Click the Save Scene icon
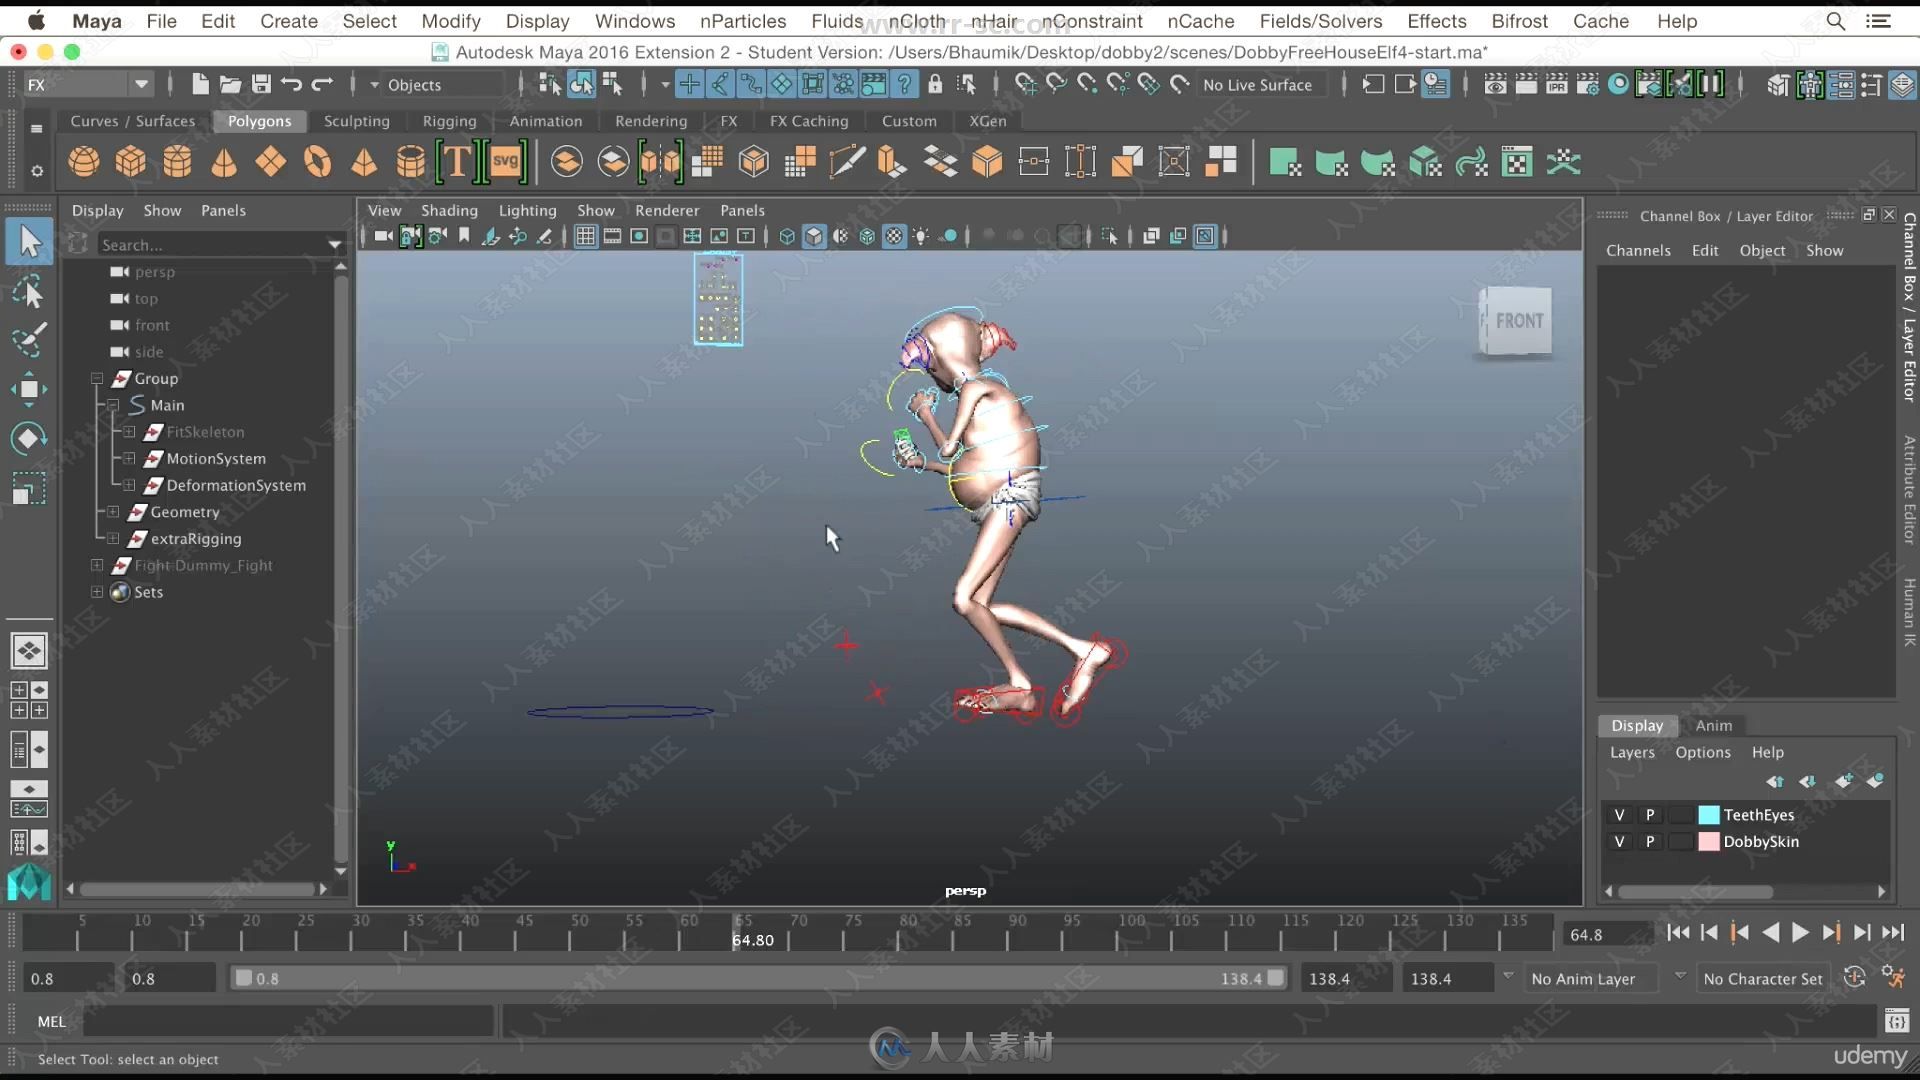Screen dimensions: 1920x1080 261,85
